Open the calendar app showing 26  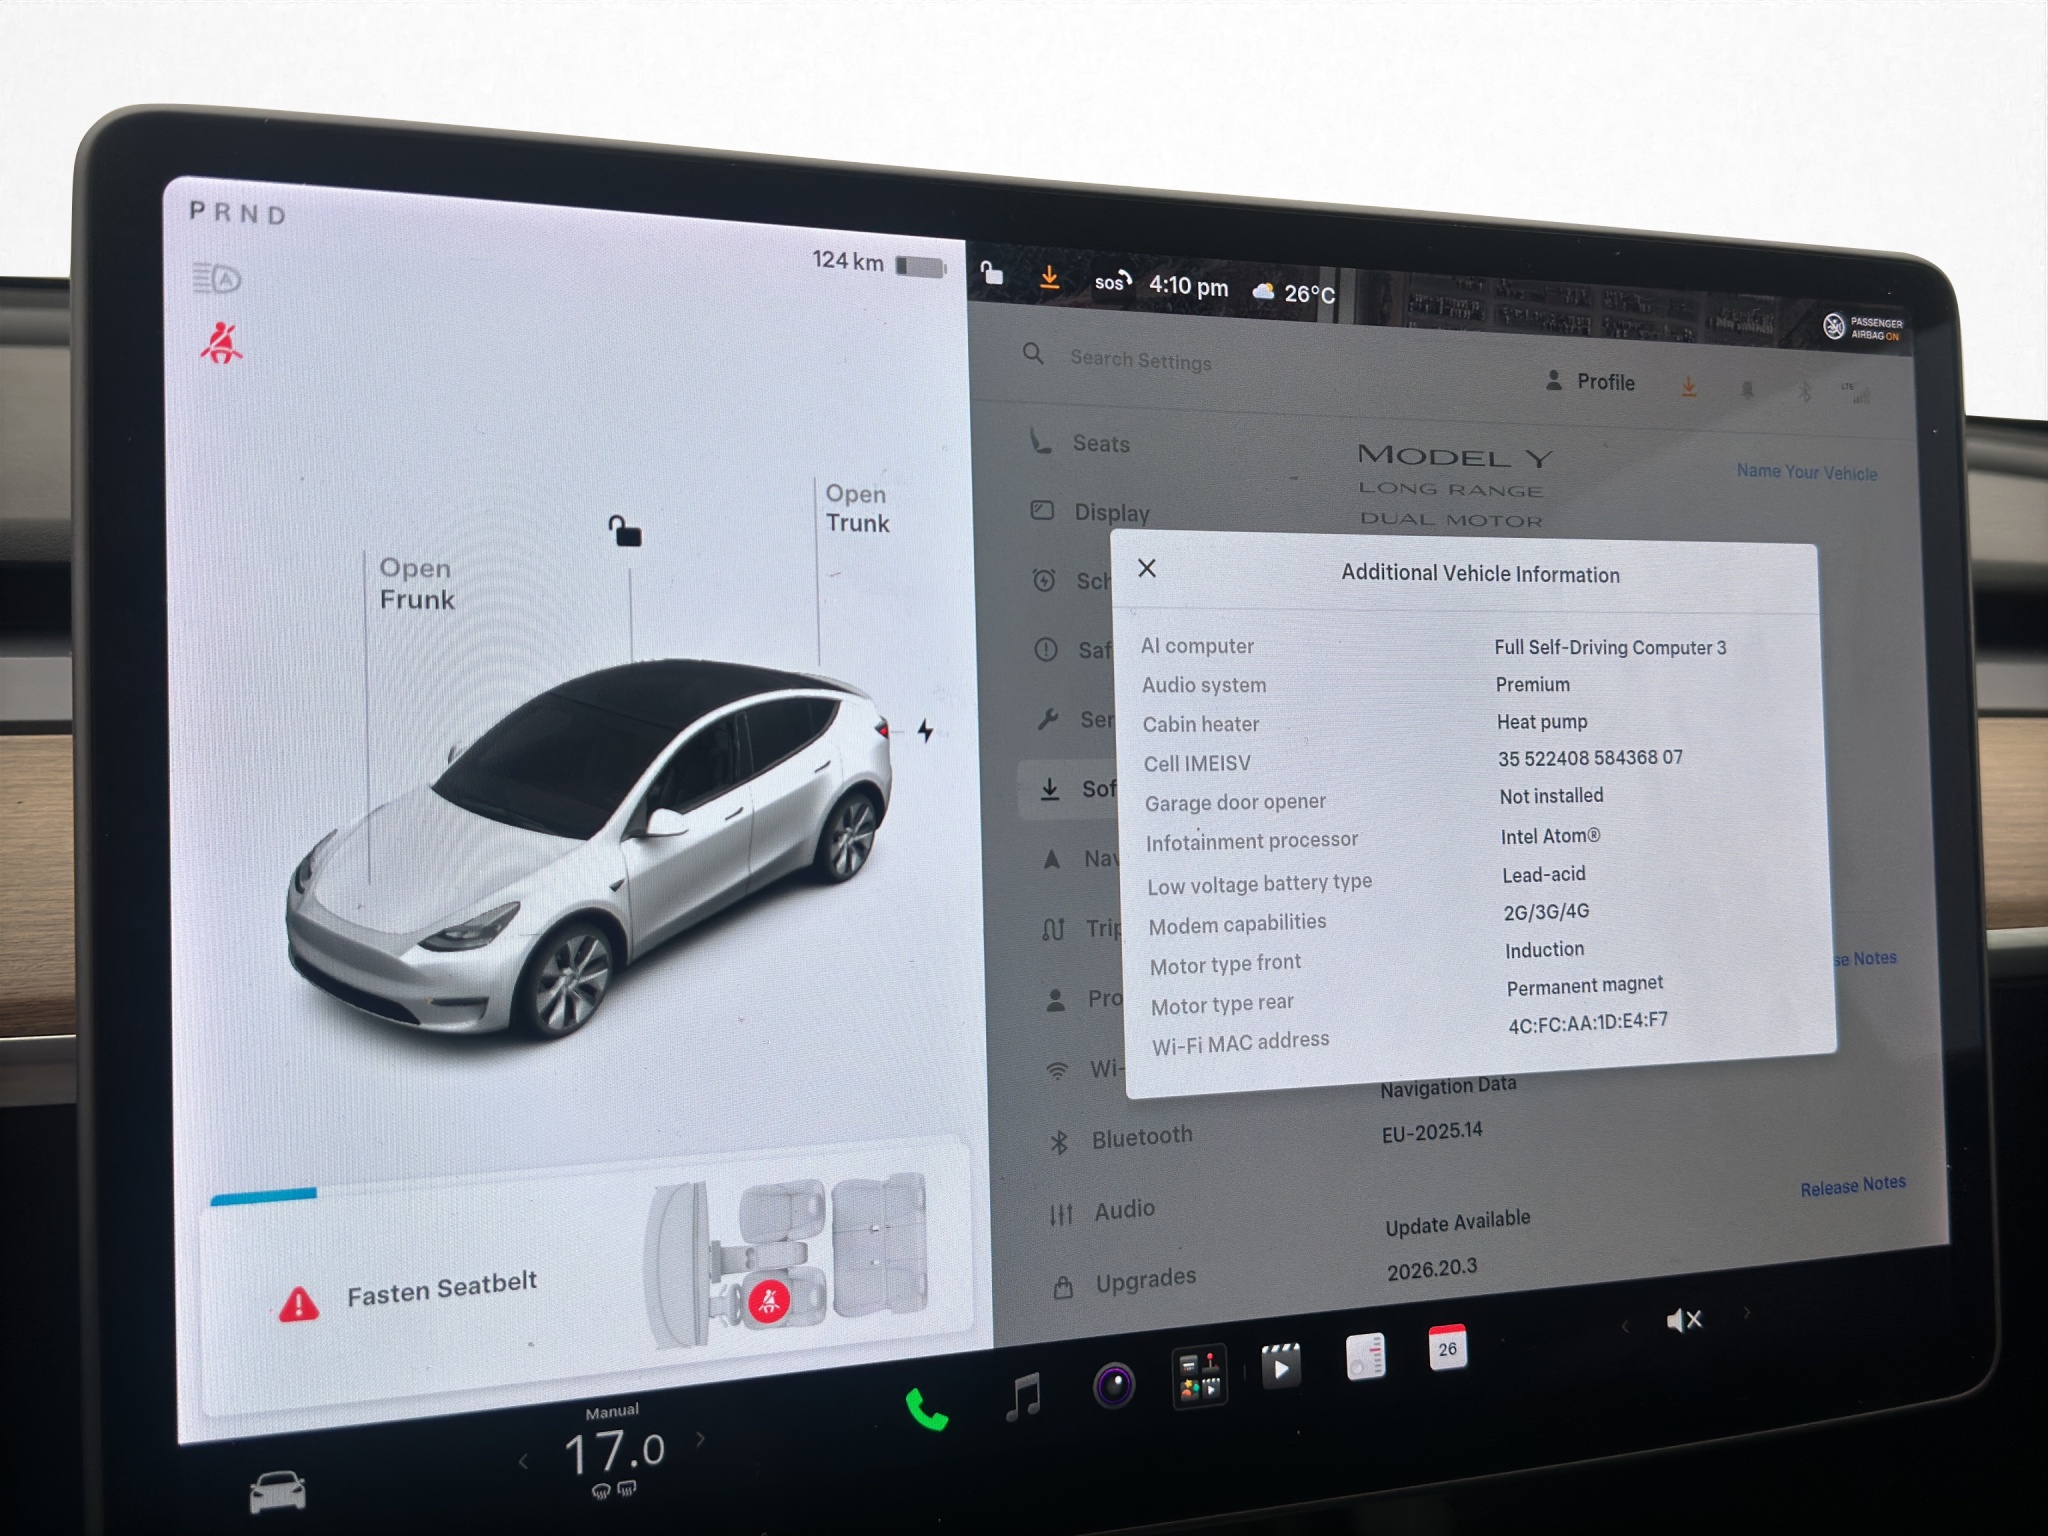(1447, 1347)
